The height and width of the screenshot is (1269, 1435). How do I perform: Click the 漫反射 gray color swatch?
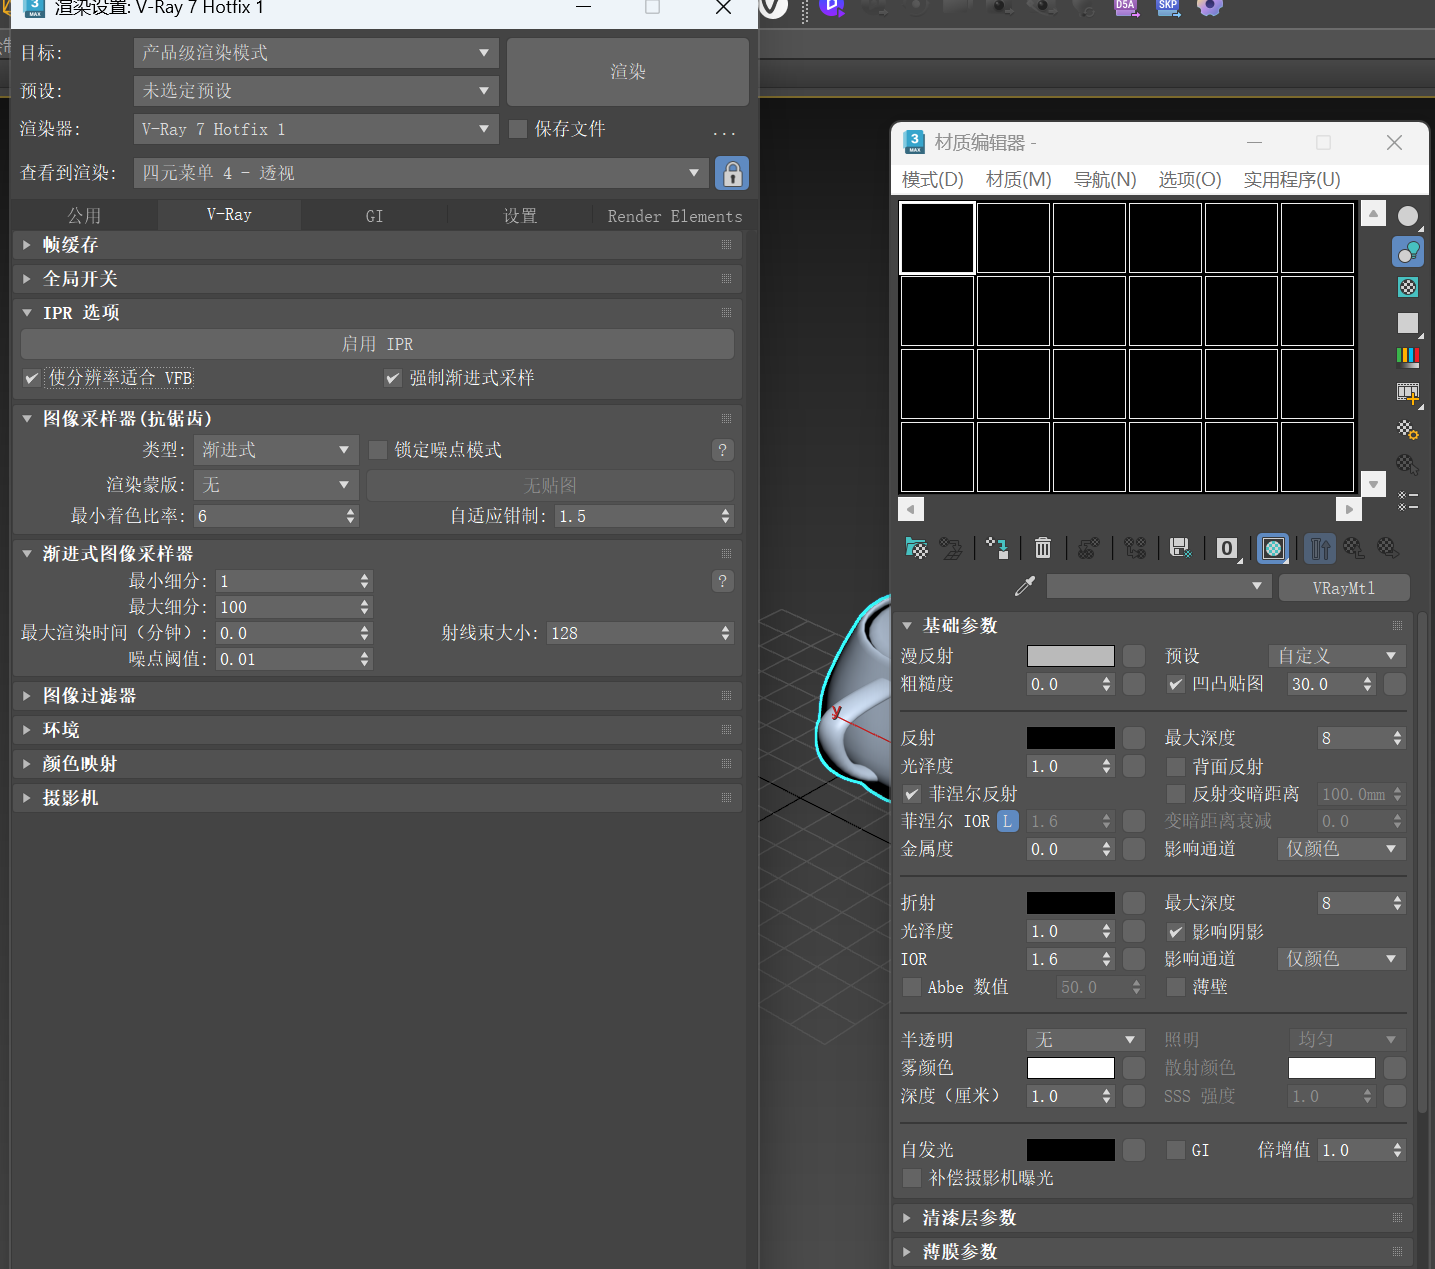pos(1071,656)
